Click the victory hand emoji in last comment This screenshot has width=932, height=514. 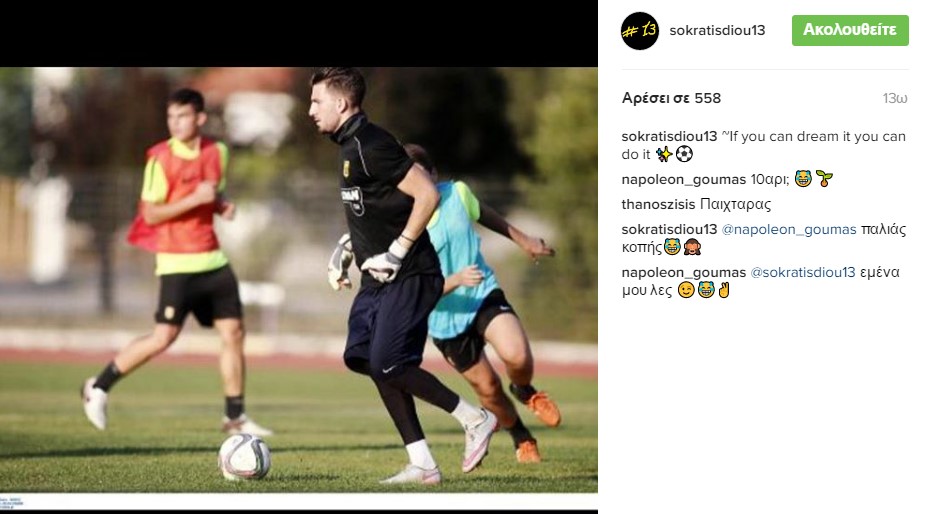[x=724, y=290]
